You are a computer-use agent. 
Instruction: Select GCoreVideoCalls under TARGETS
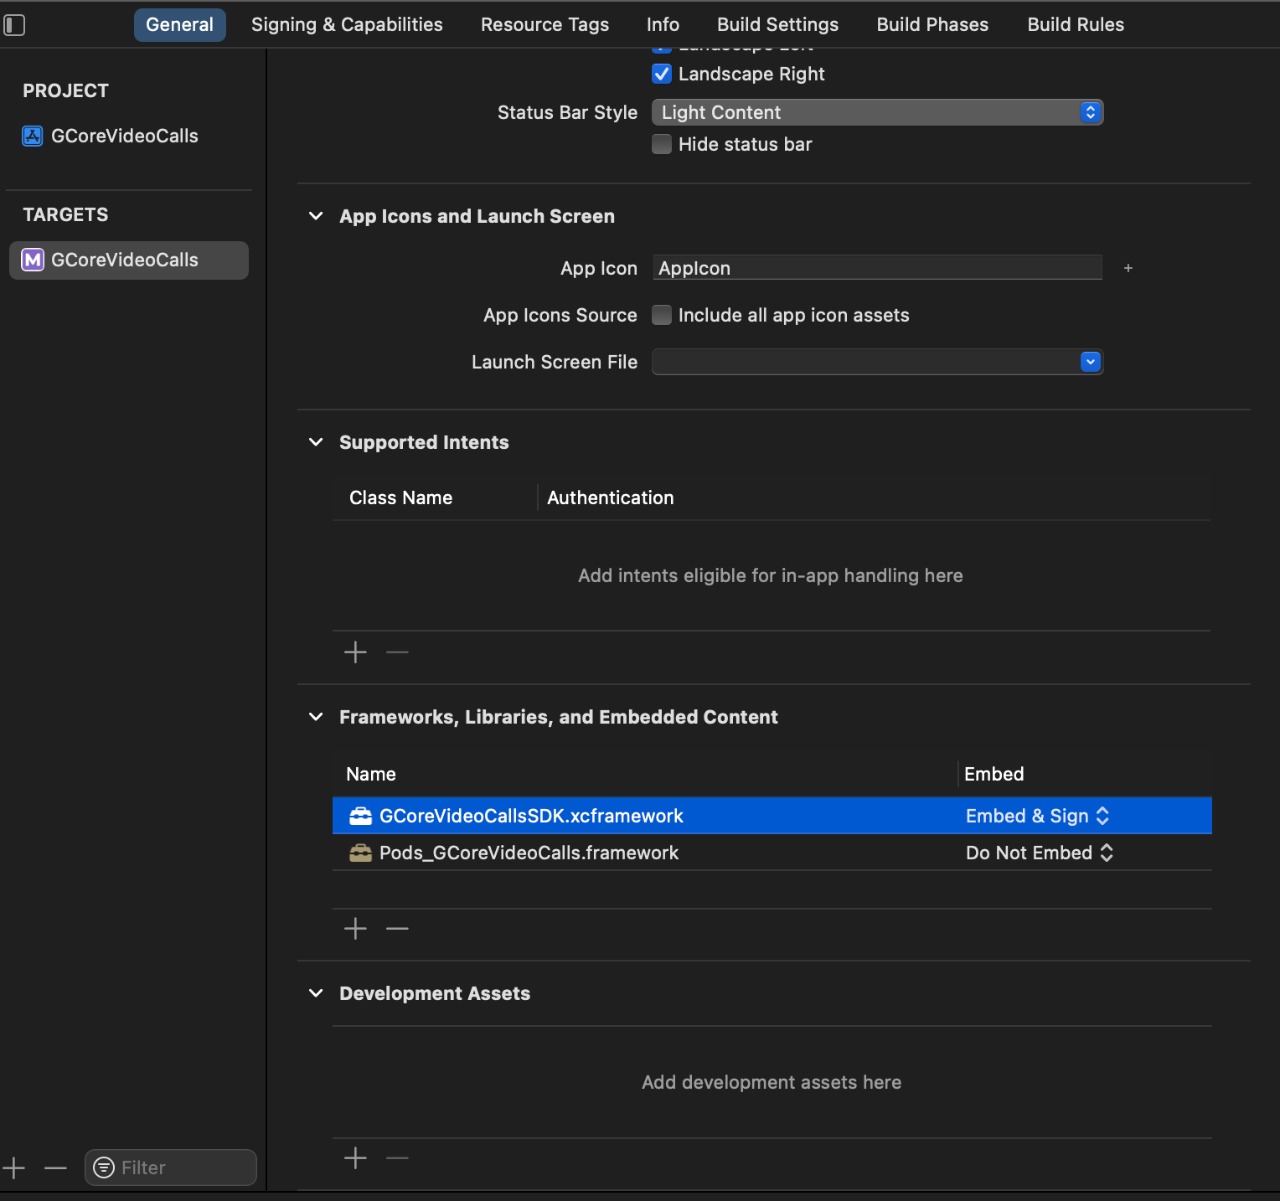click(x=129, y=260)
